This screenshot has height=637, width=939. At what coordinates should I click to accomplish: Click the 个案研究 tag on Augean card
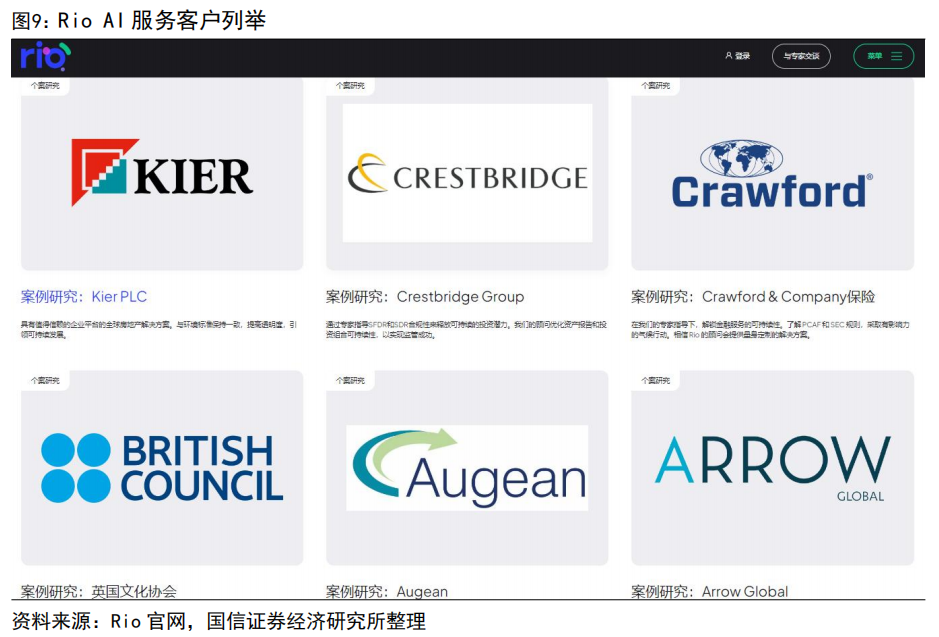(350, 380)
